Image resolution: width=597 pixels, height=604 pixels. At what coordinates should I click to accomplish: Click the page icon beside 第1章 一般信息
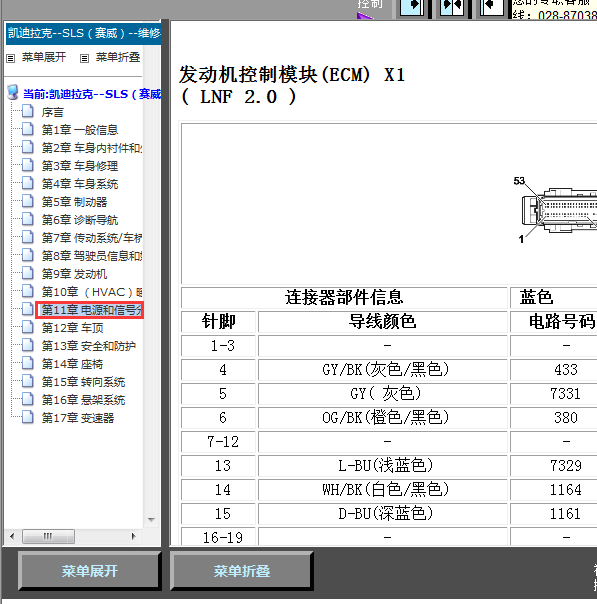tap(28, 129)
